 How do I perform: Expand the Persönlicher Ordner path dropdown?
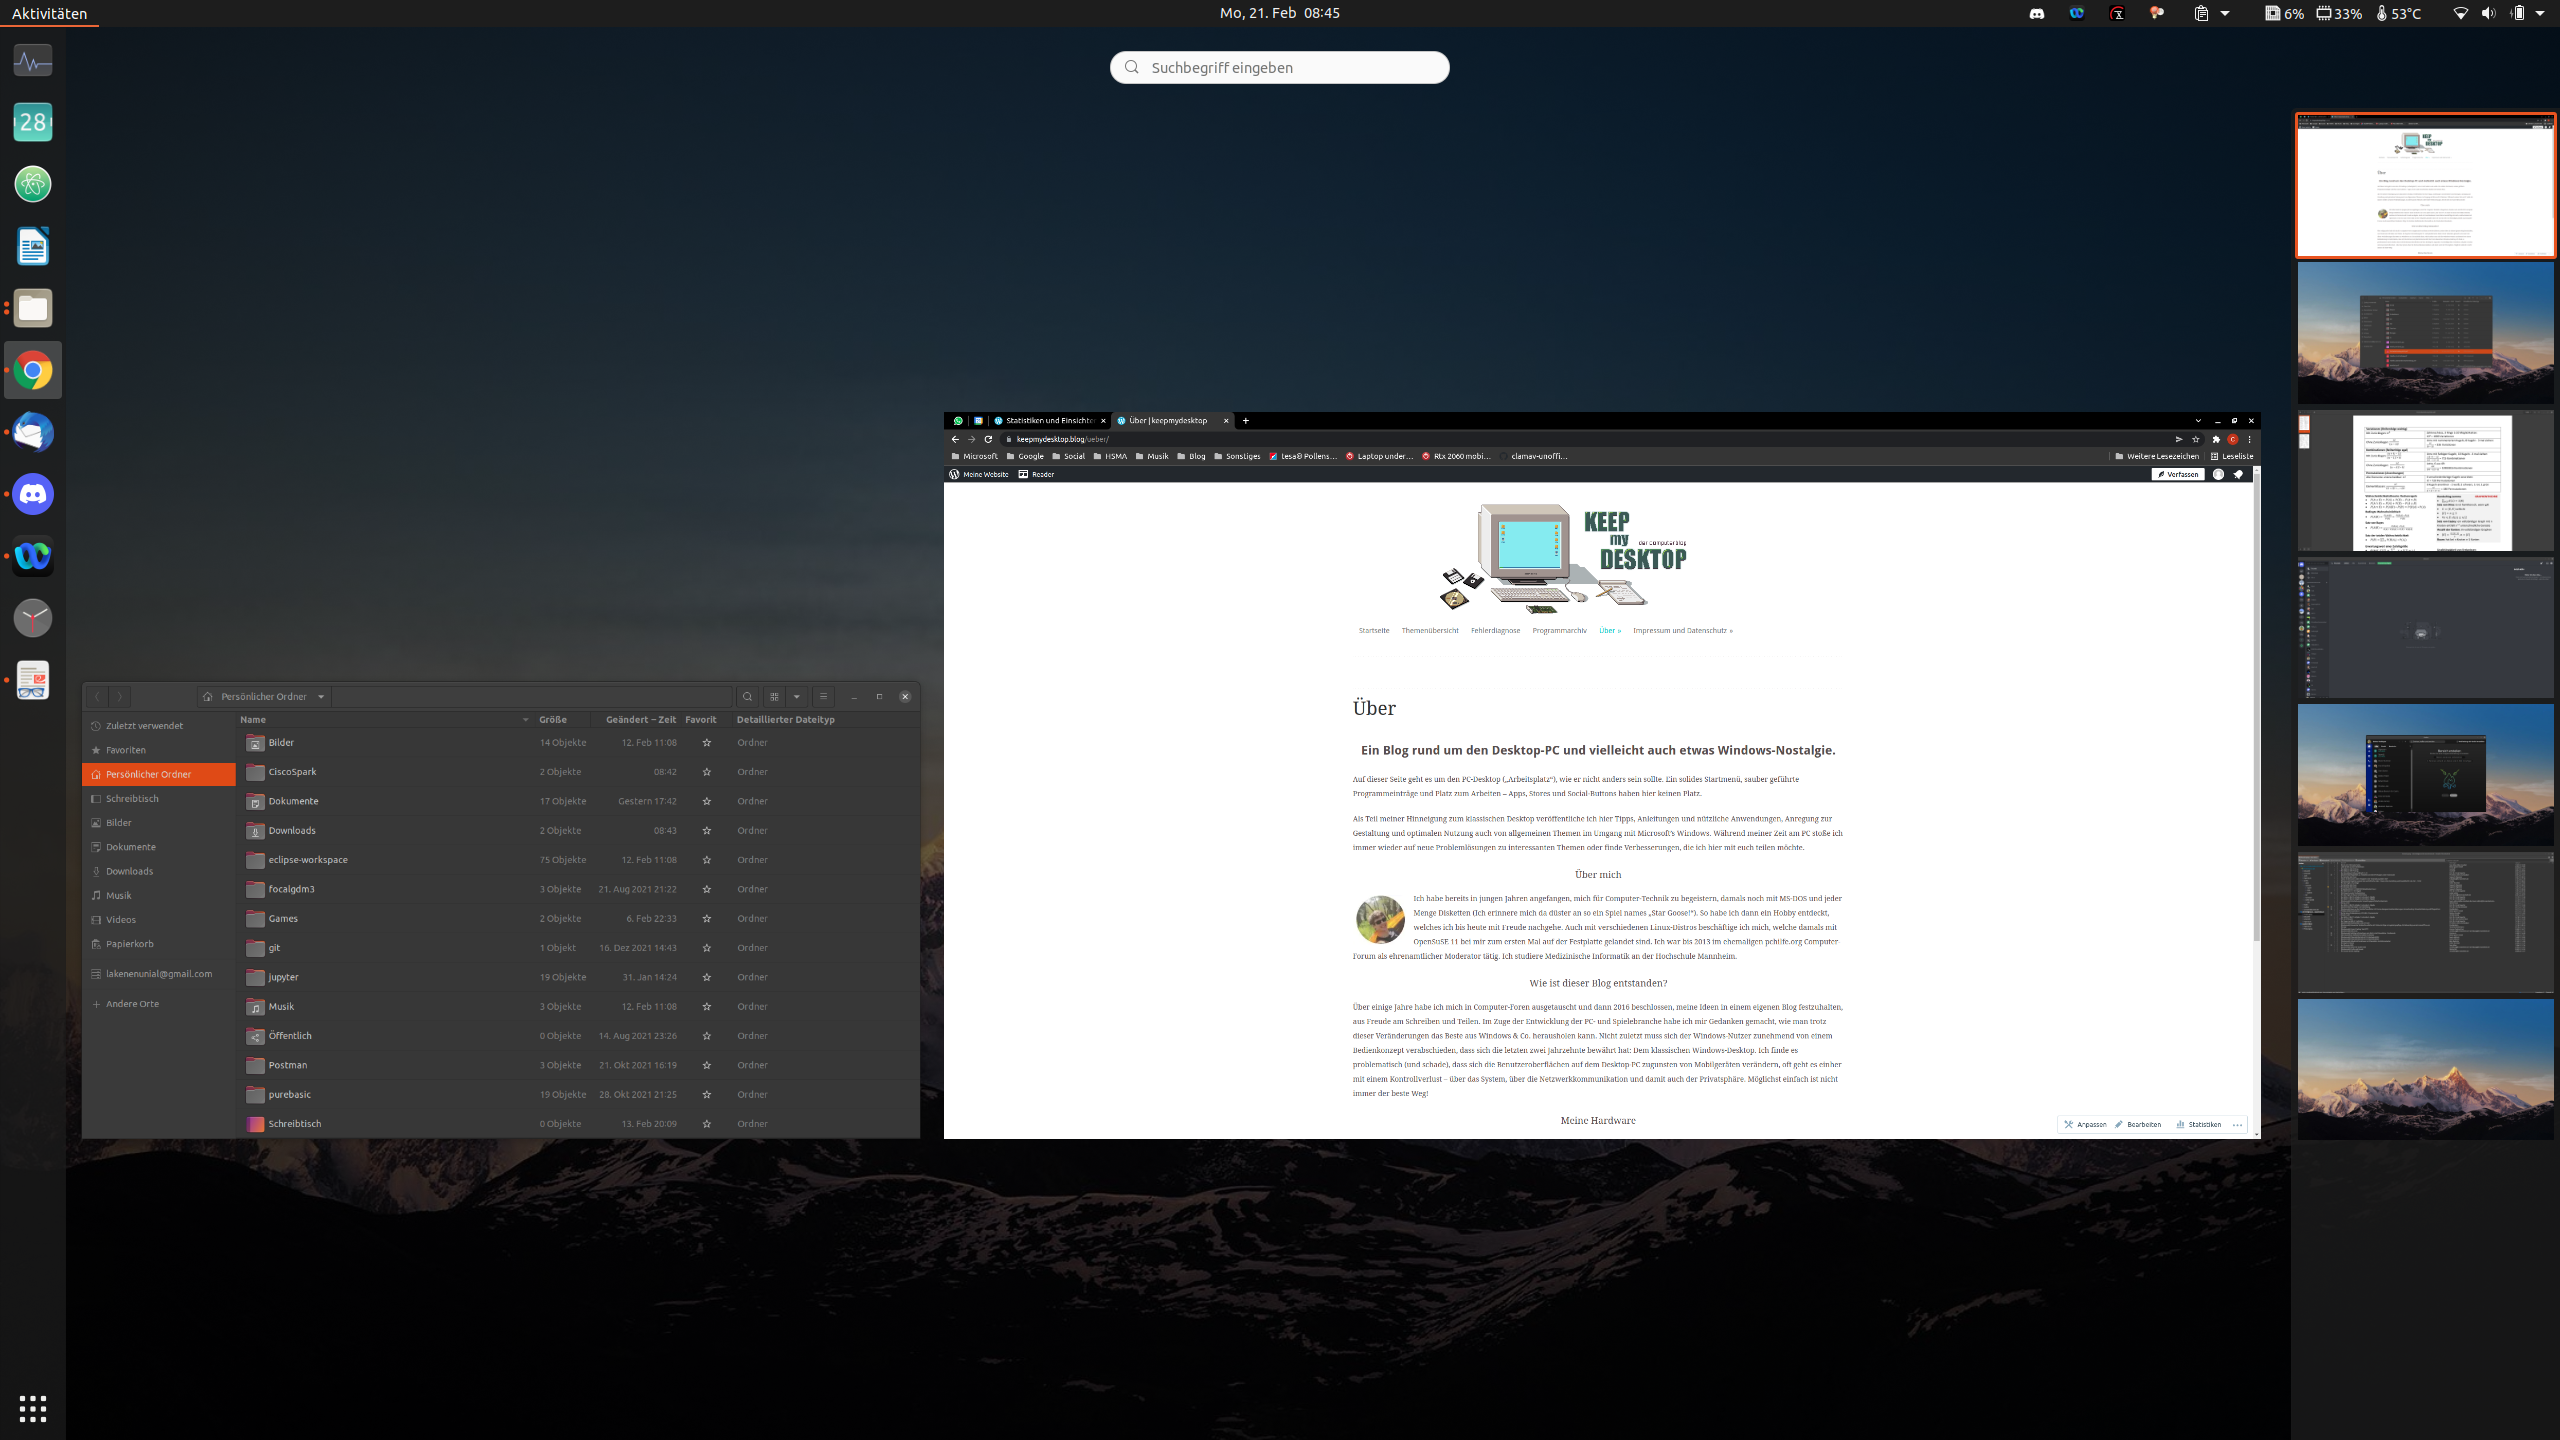(321, 697)
